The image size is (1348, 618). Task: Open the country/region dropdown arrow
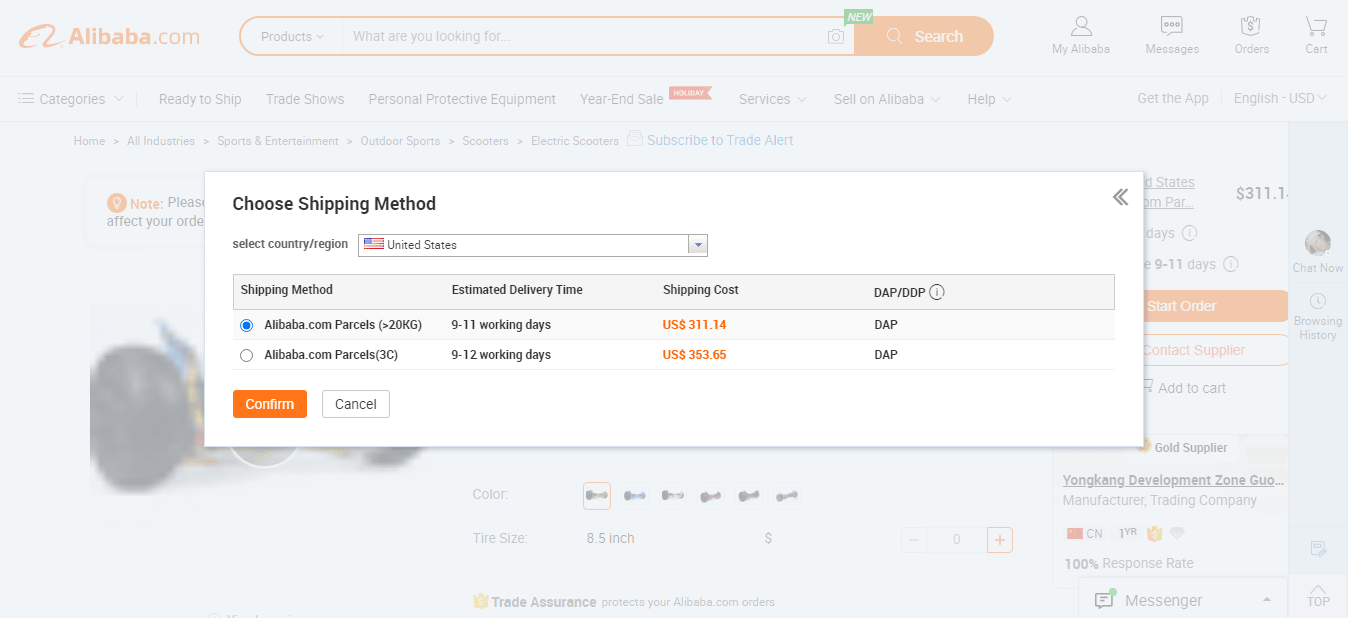tap(698, 245)
